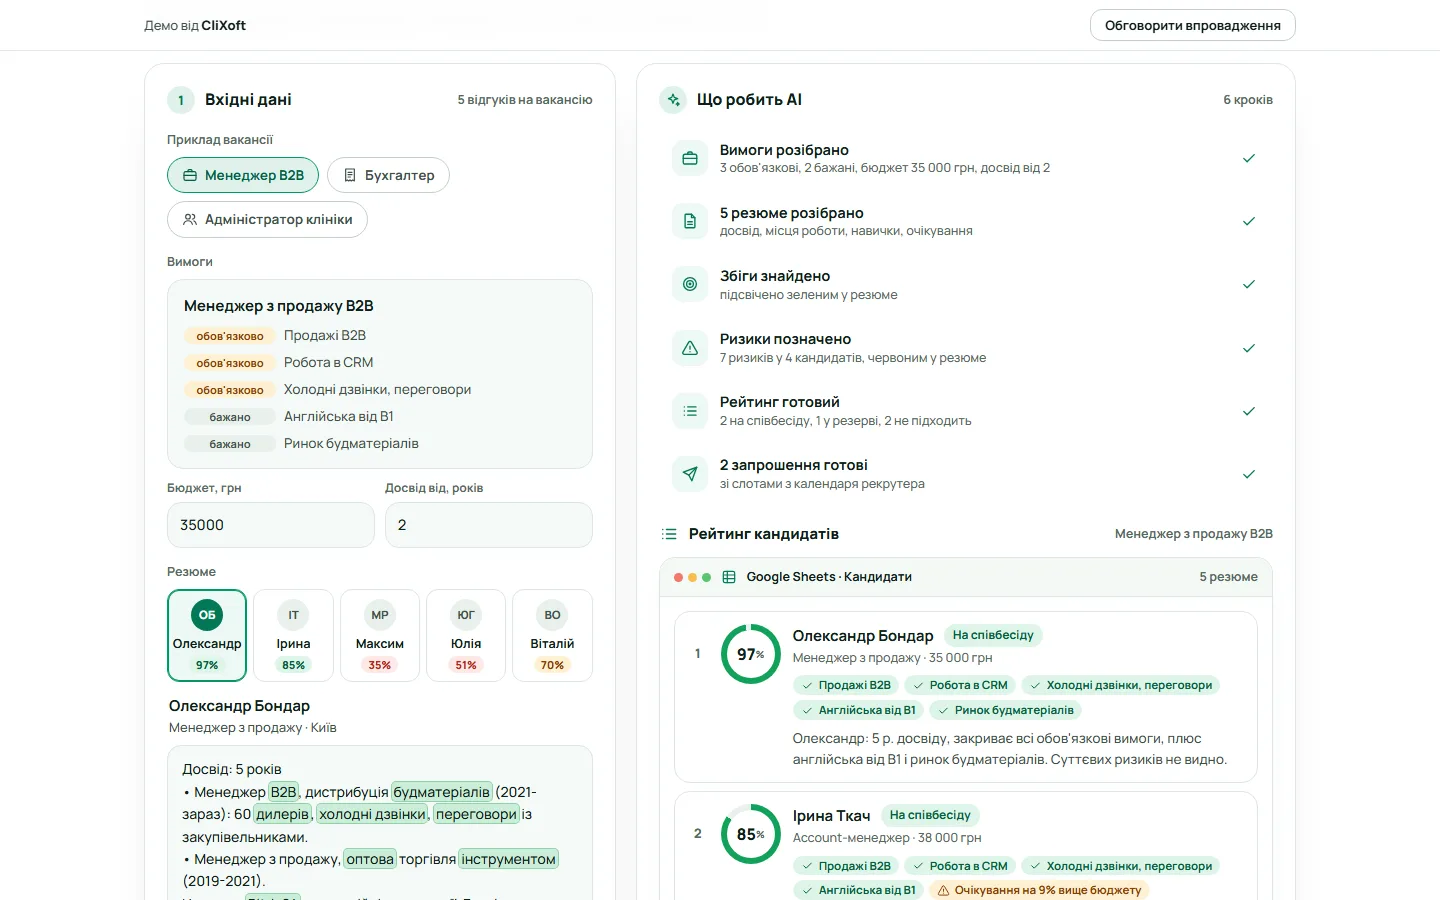Click the Очікування на 9% вище бюджету warning tag
Image resolution: width=1440 pixels, height=900 pixels.
coord(1039,890)
